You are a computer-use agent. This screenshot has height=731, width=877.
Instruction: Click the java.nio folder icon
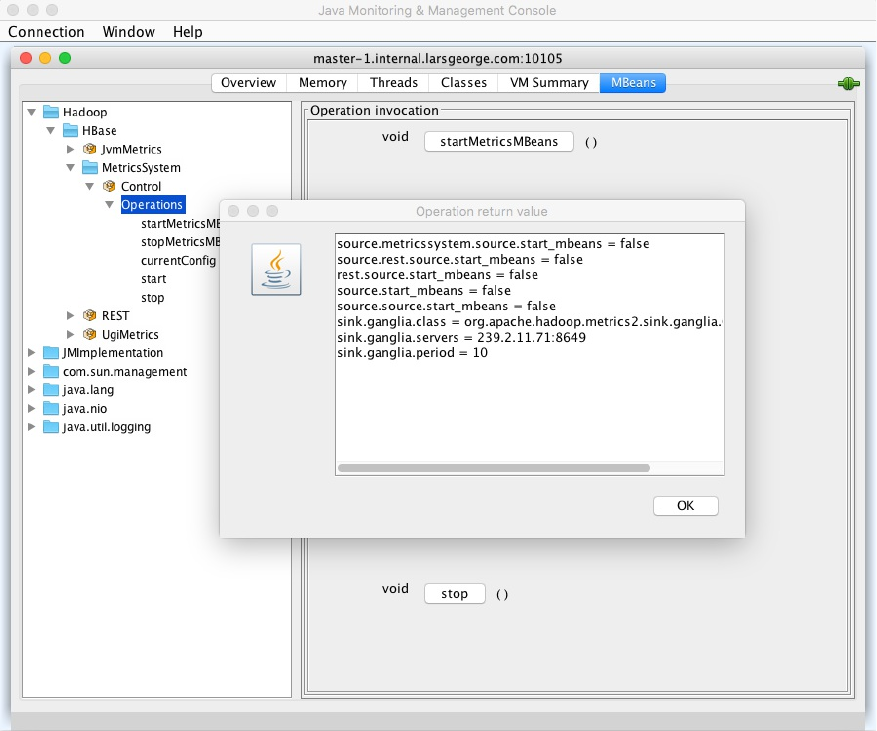click(51, 408)
